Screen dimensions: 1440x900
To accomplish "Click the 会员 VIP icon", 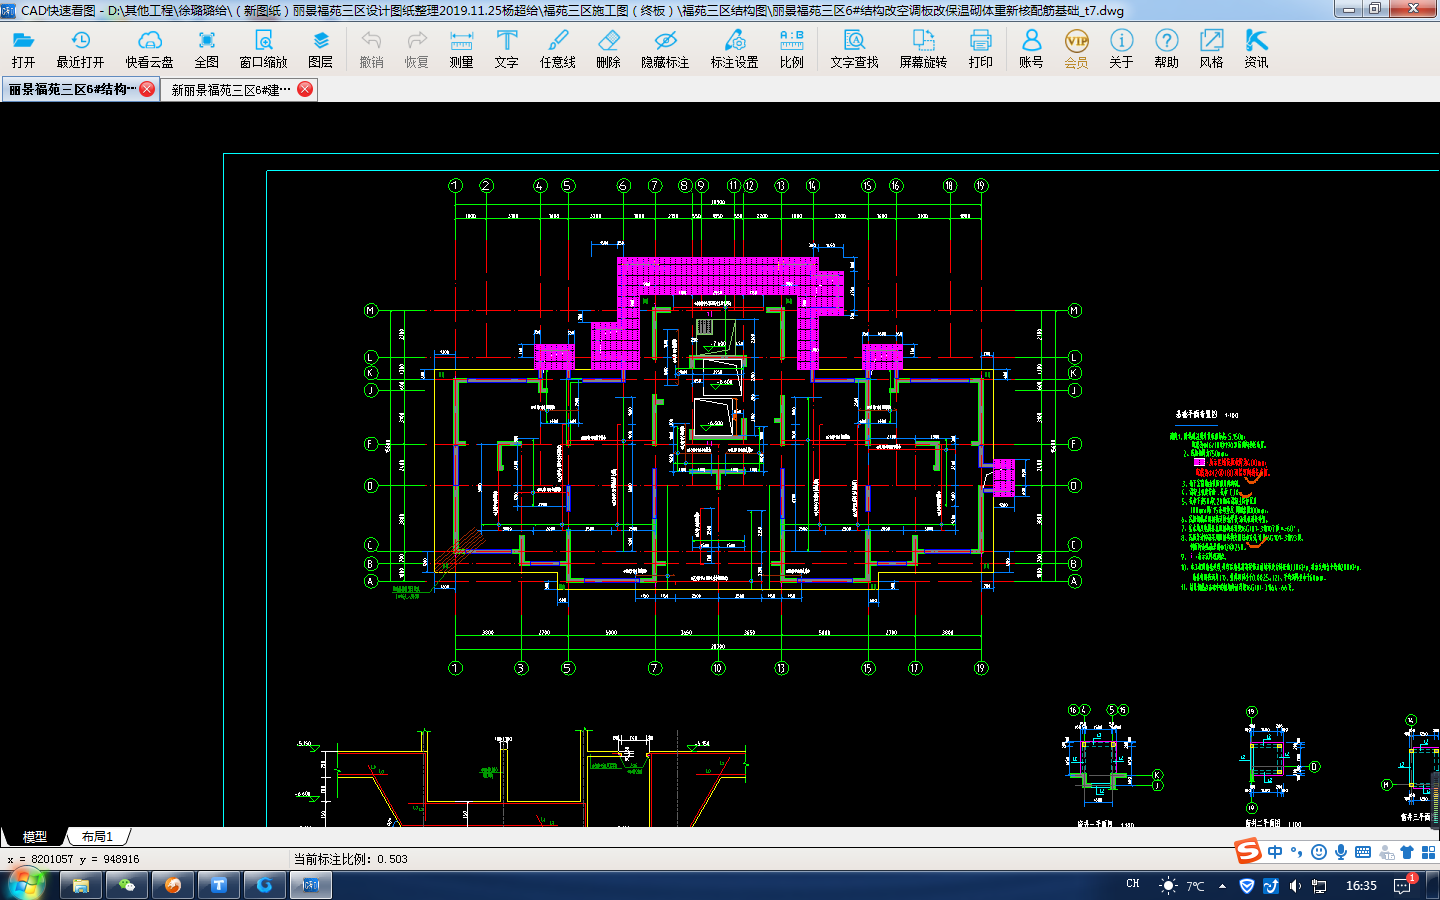I will (1076, 48).
